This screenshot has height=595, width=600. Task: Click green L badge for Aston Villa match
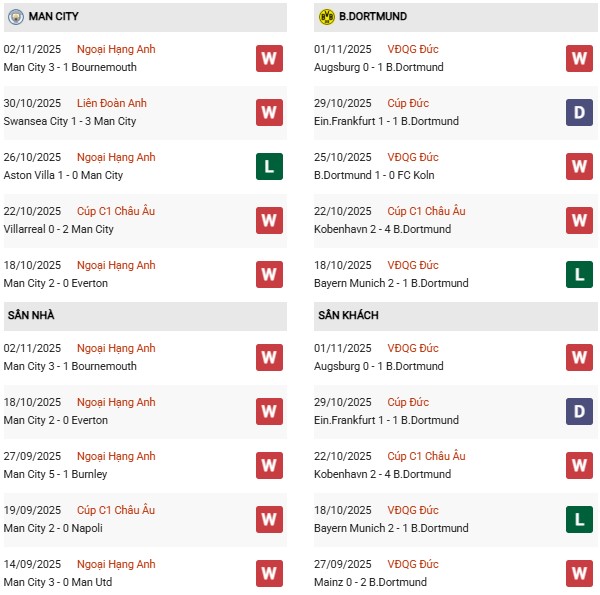point(269,166)
